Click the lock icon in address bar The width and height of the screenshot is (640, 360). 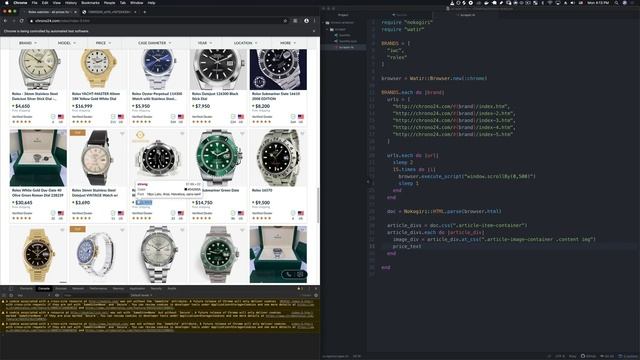(x=31, y=20)
